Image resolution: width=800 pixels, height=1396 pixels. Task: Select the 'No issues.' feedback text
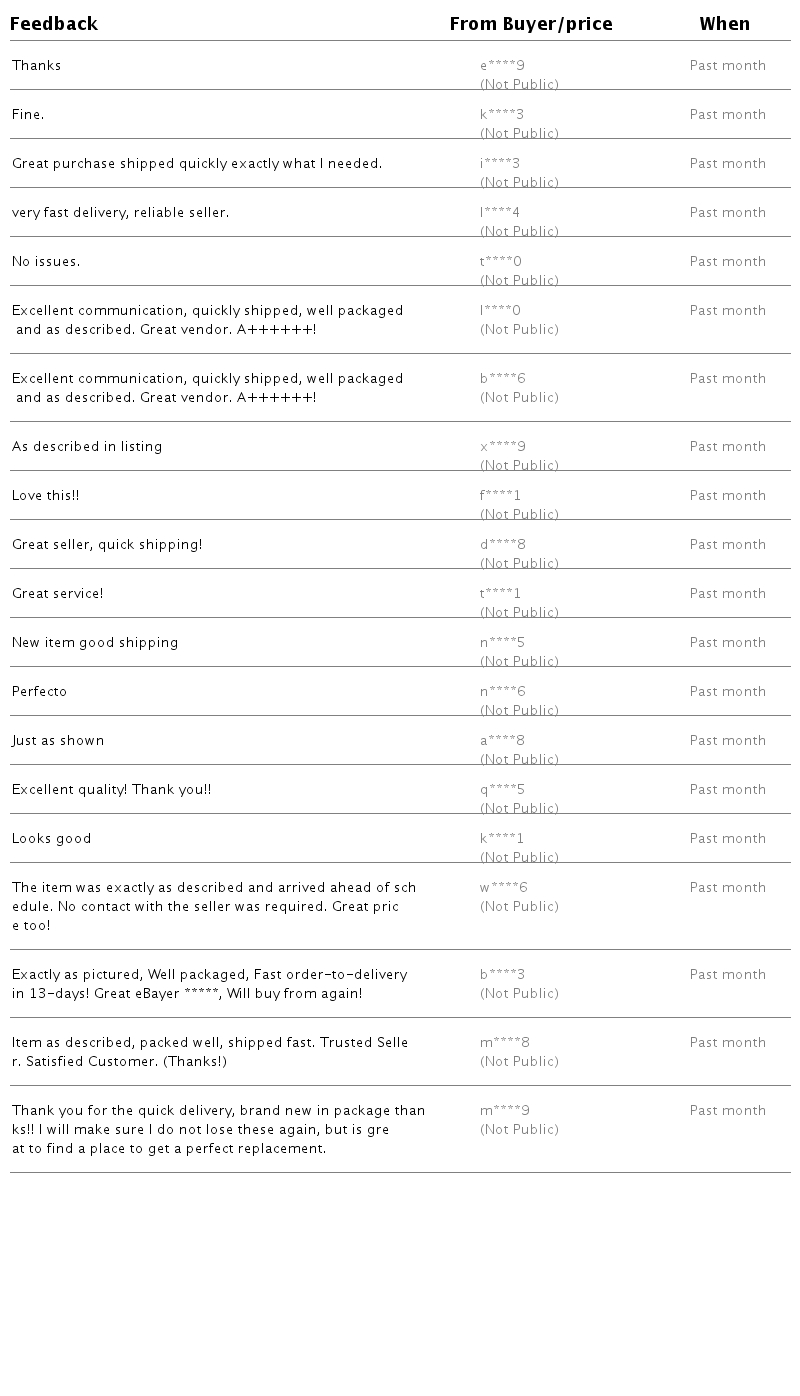point(46,262)
